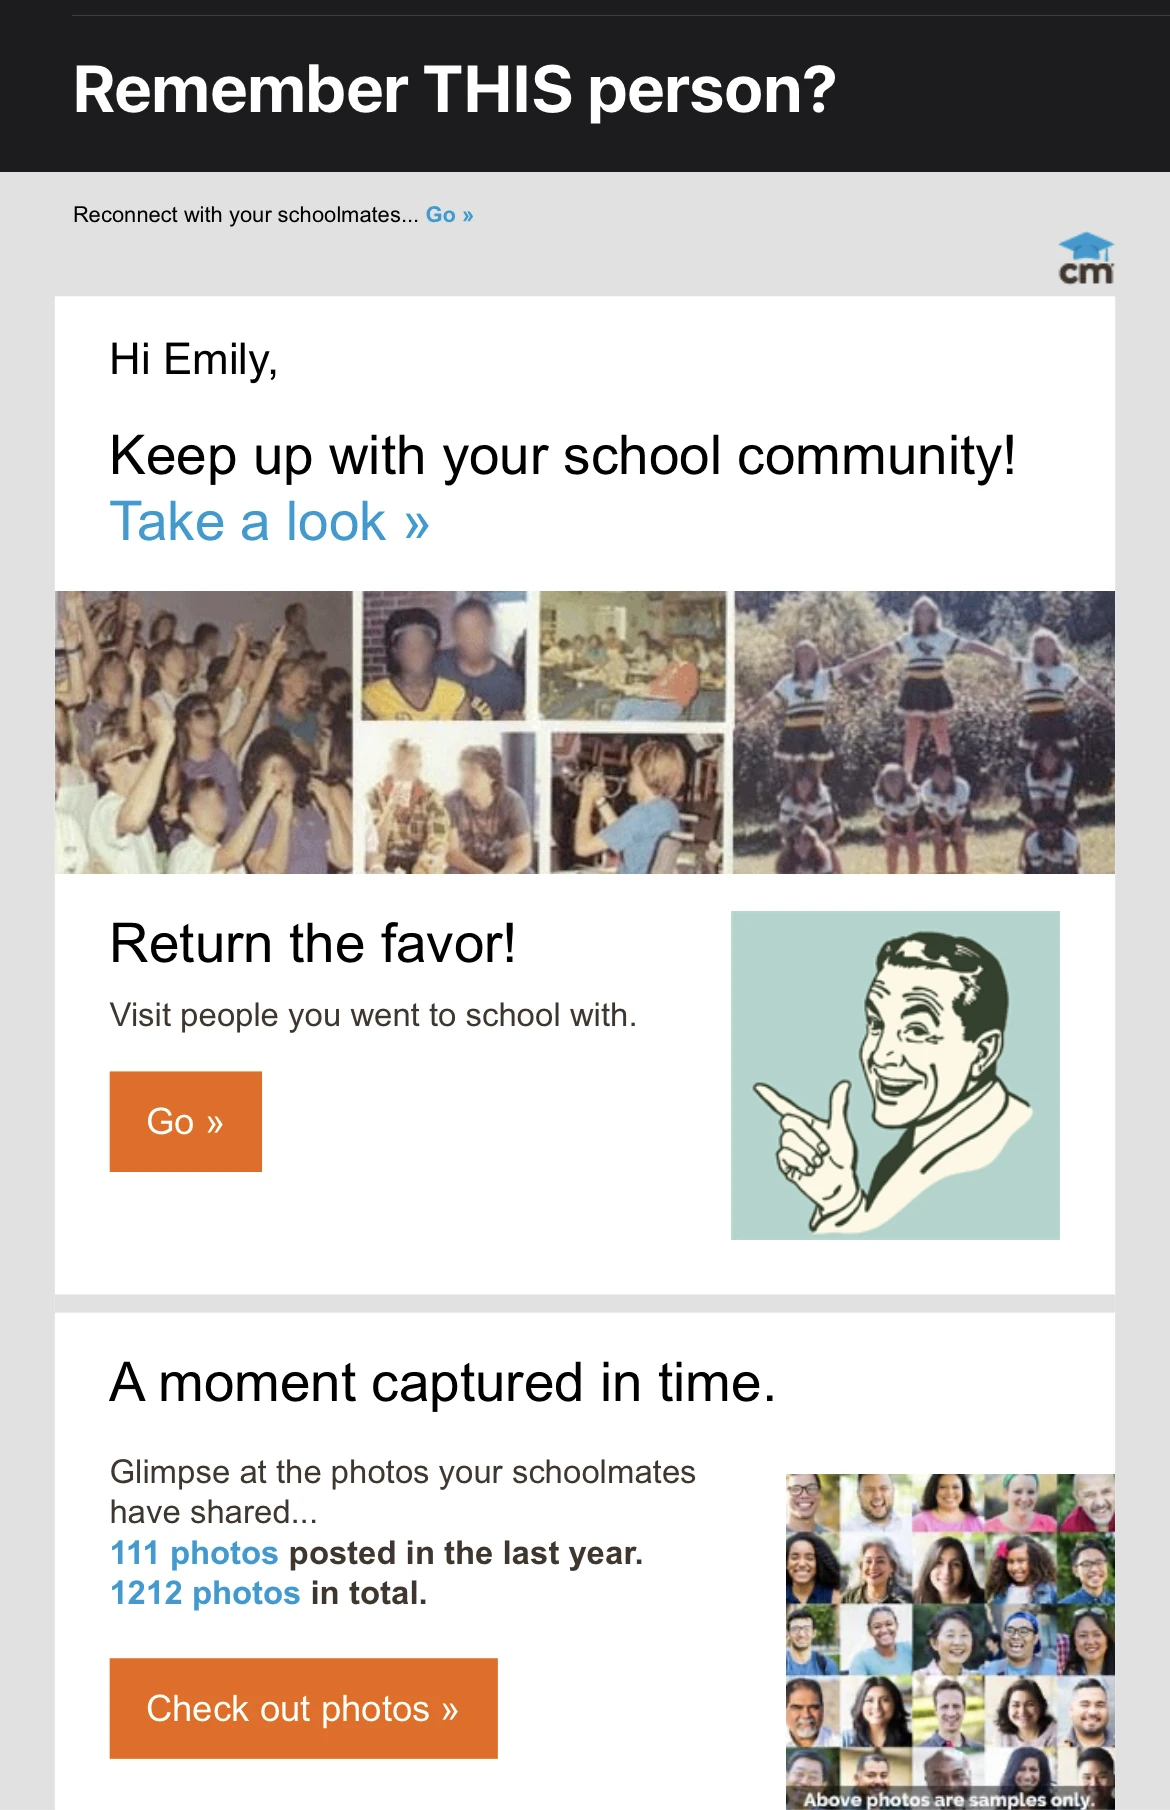This screenshot has height=1810, width=1170.
Task: Click the two friends in jerseys photo
Action: [x=443, y=656]
